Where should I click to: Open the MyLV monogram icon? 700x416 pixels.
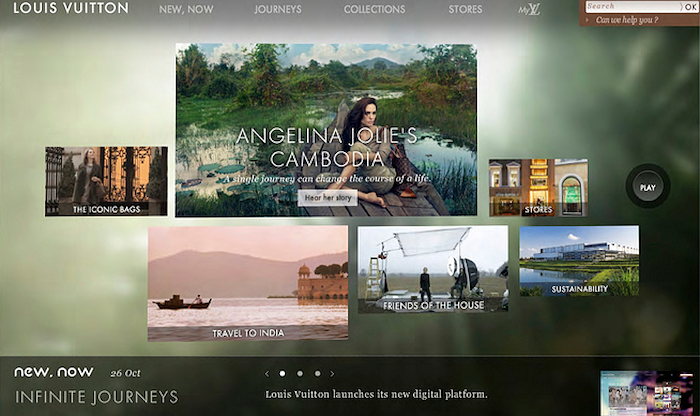(x=529, y=9)
